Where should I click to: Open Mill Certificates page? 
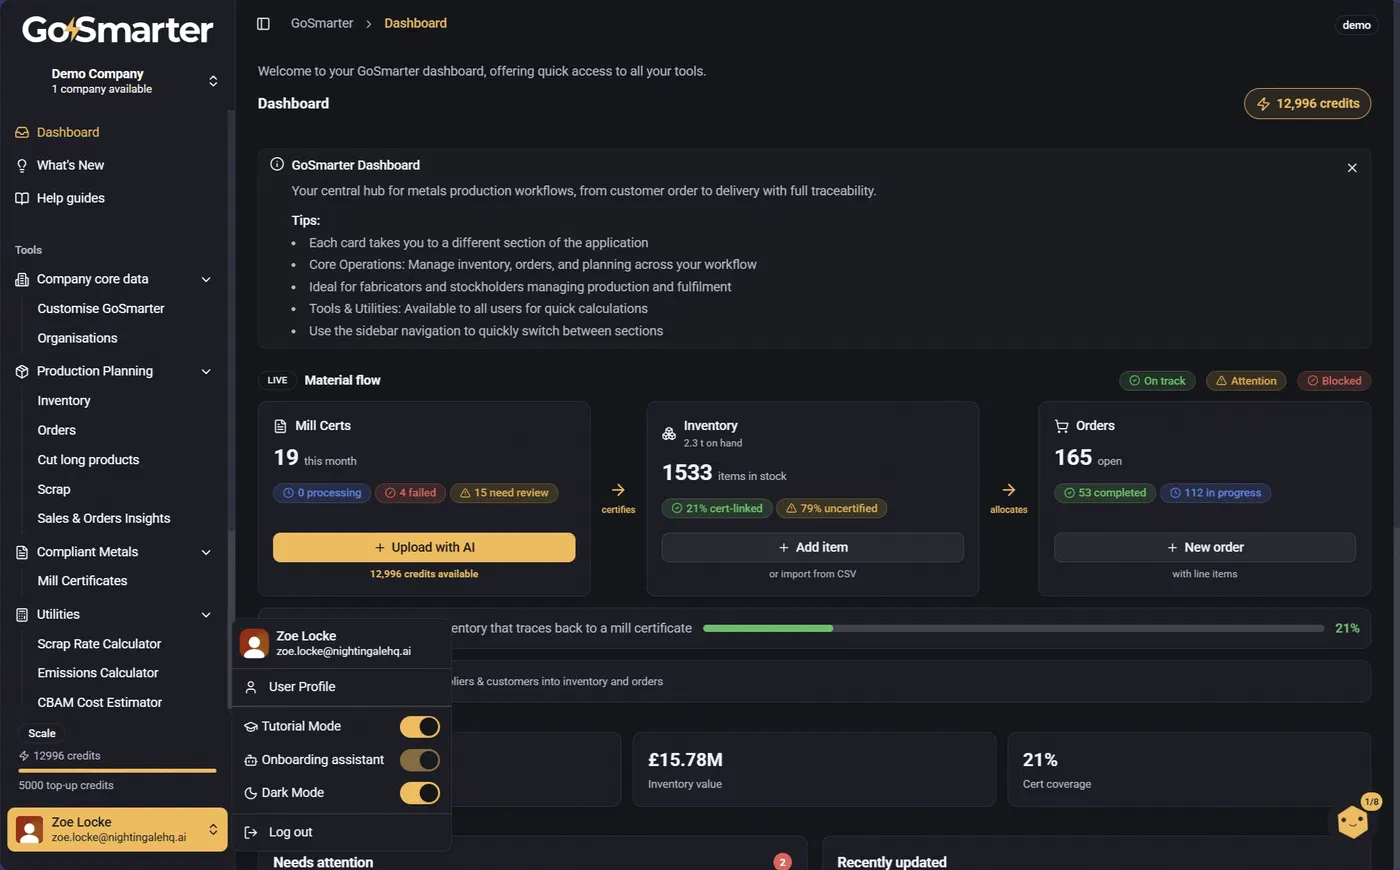[82, 581]
